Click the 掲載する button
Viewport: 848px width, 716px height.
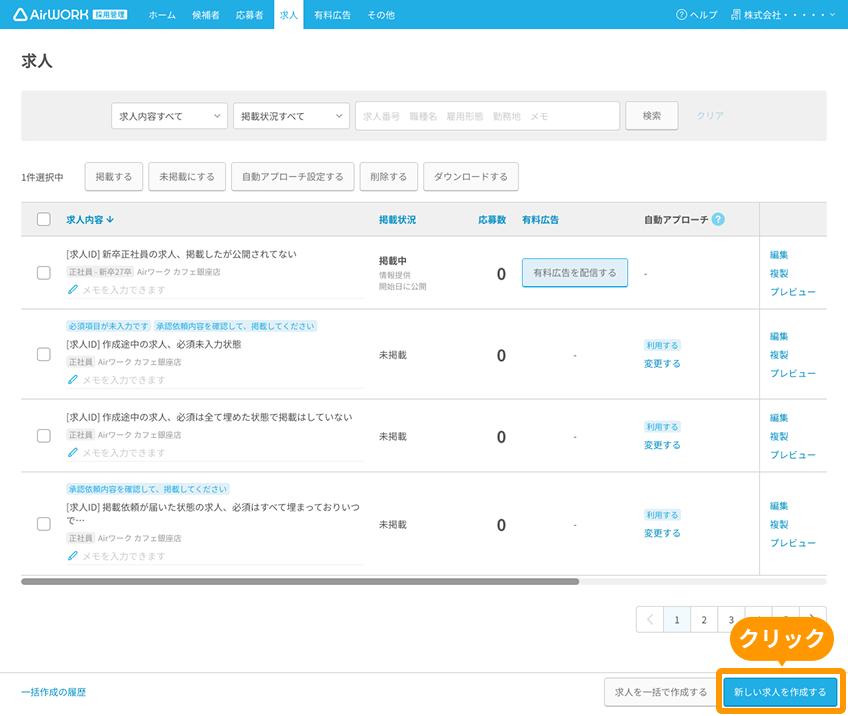pyautogui.click(x=114, y=177)
